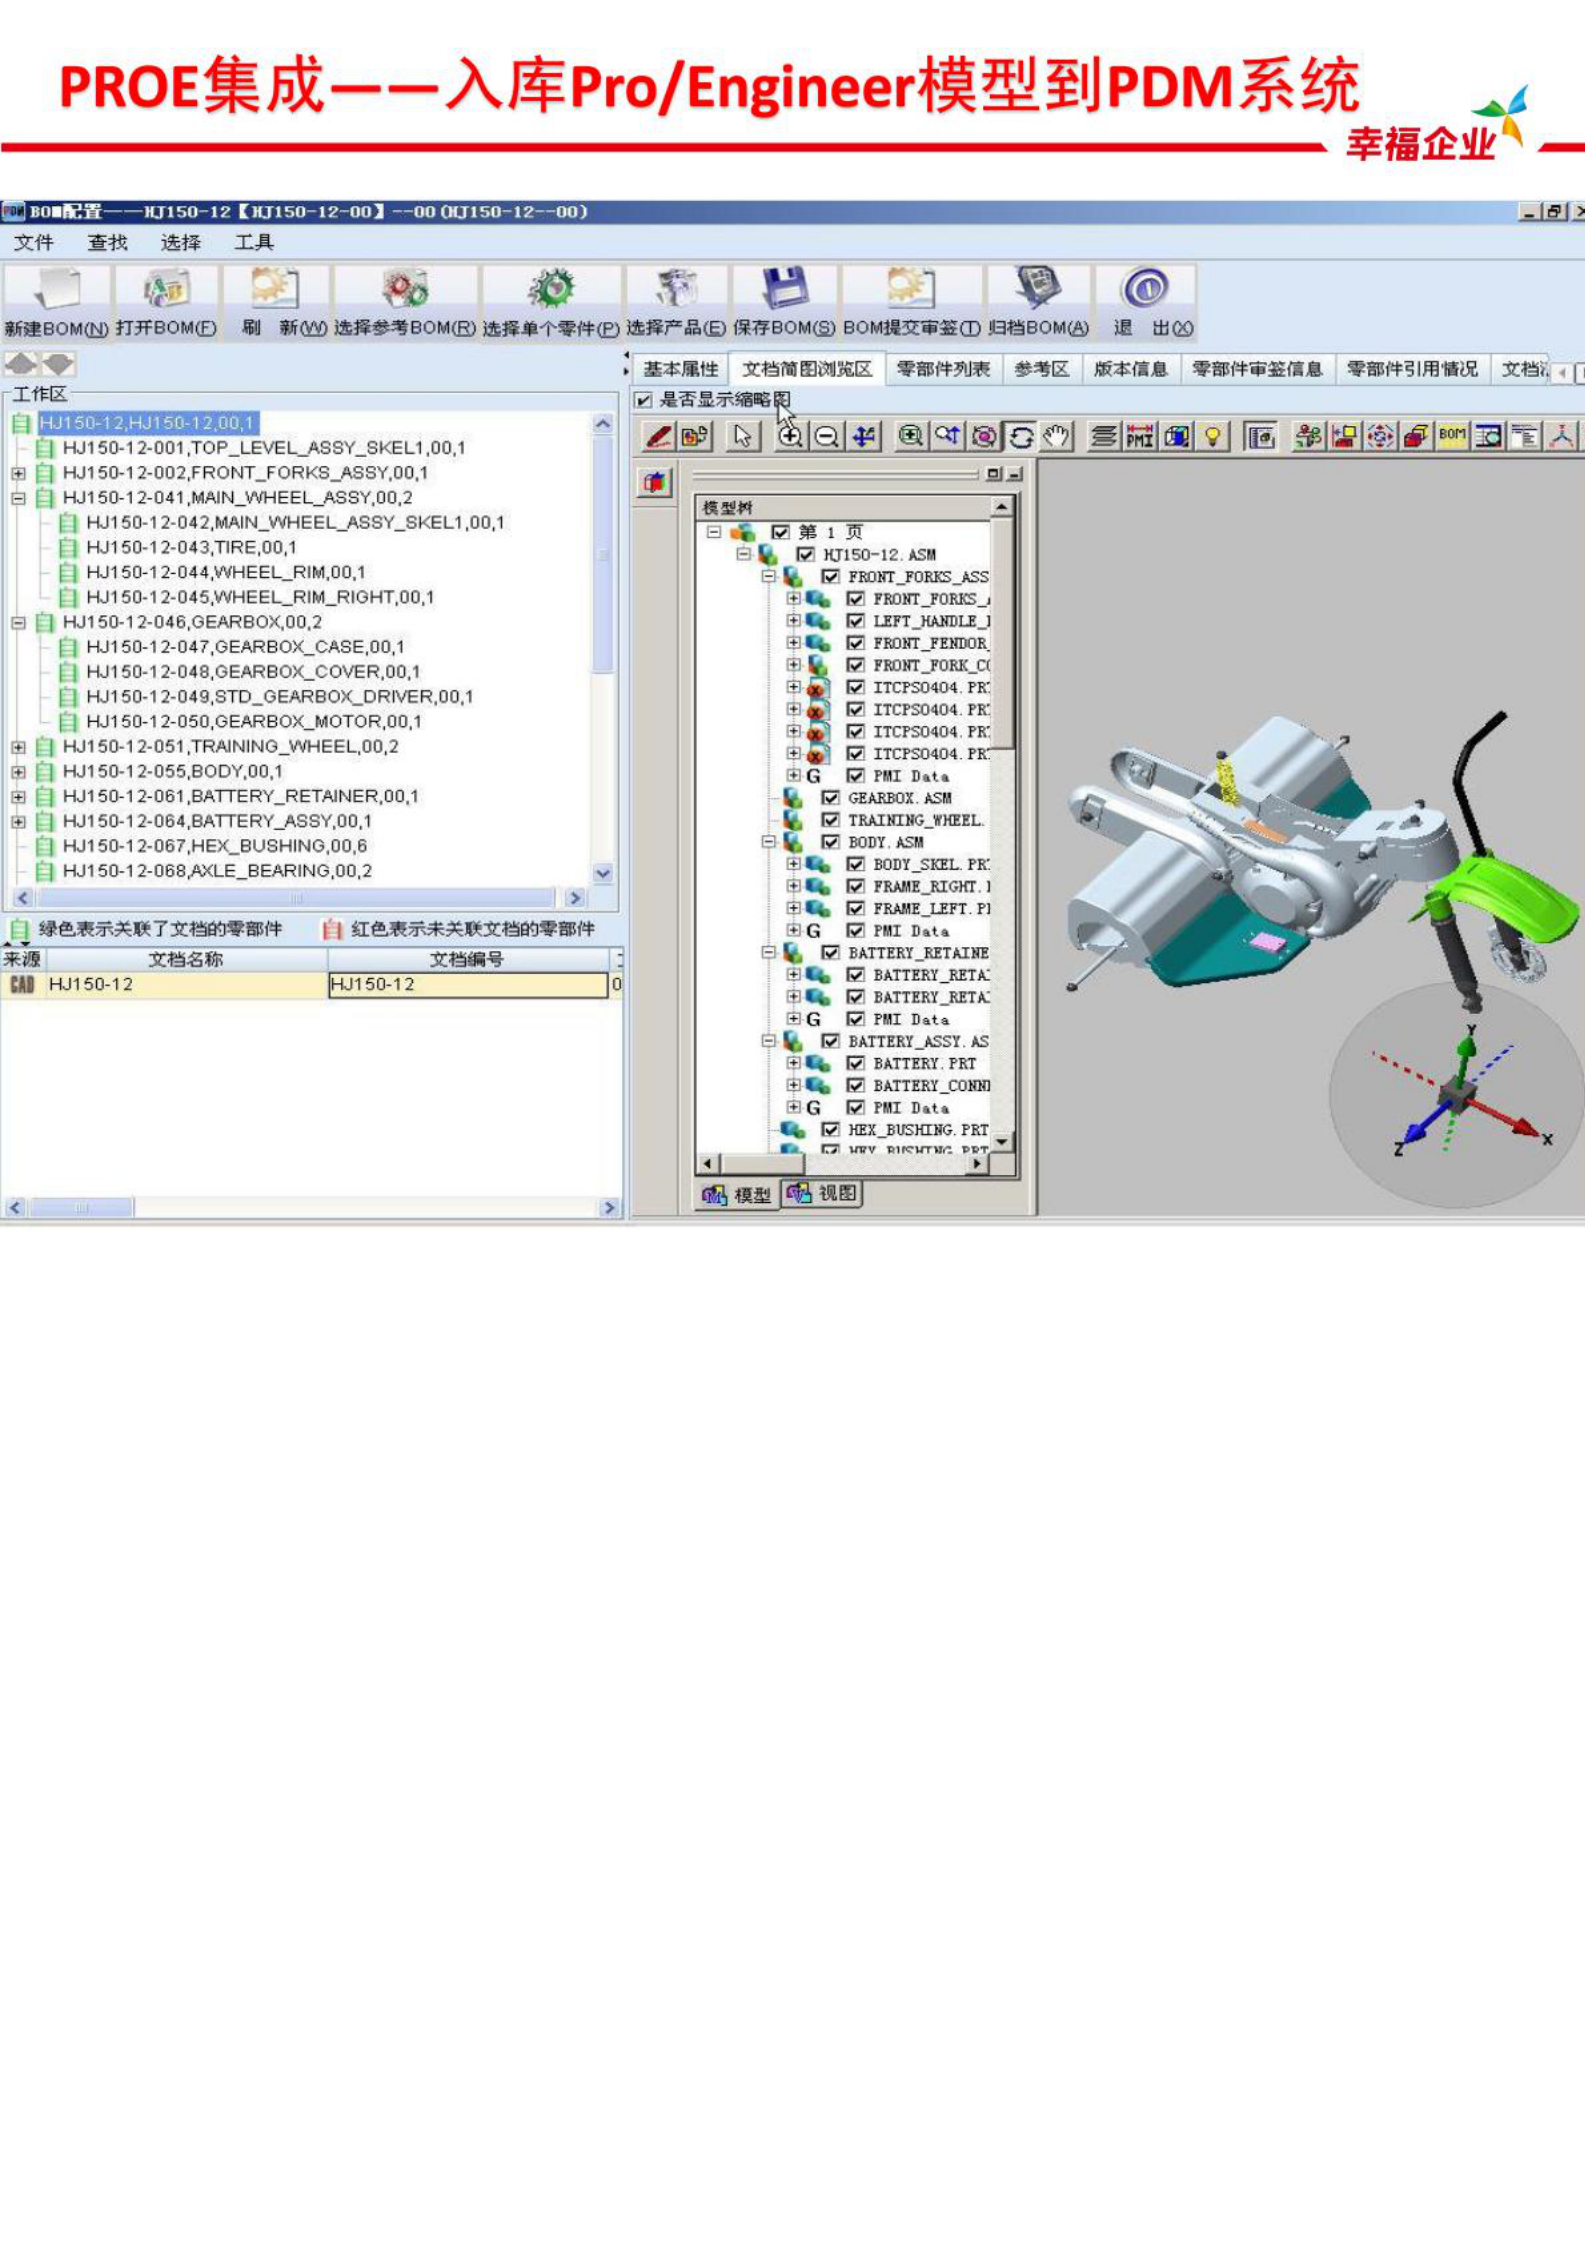The width and height of the screenshot is (1585, 2244).
Task: Click the light bulb viewer icon
Action: click(1213, 437)
